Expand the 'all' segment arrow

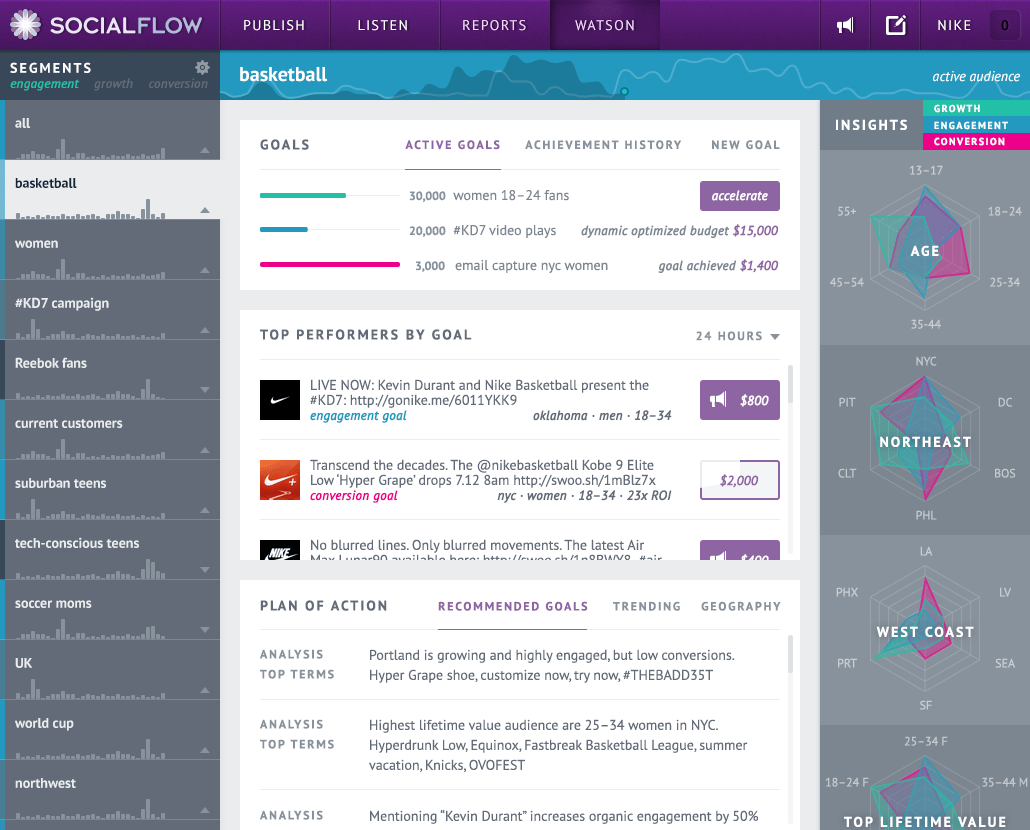coord(205,150)
